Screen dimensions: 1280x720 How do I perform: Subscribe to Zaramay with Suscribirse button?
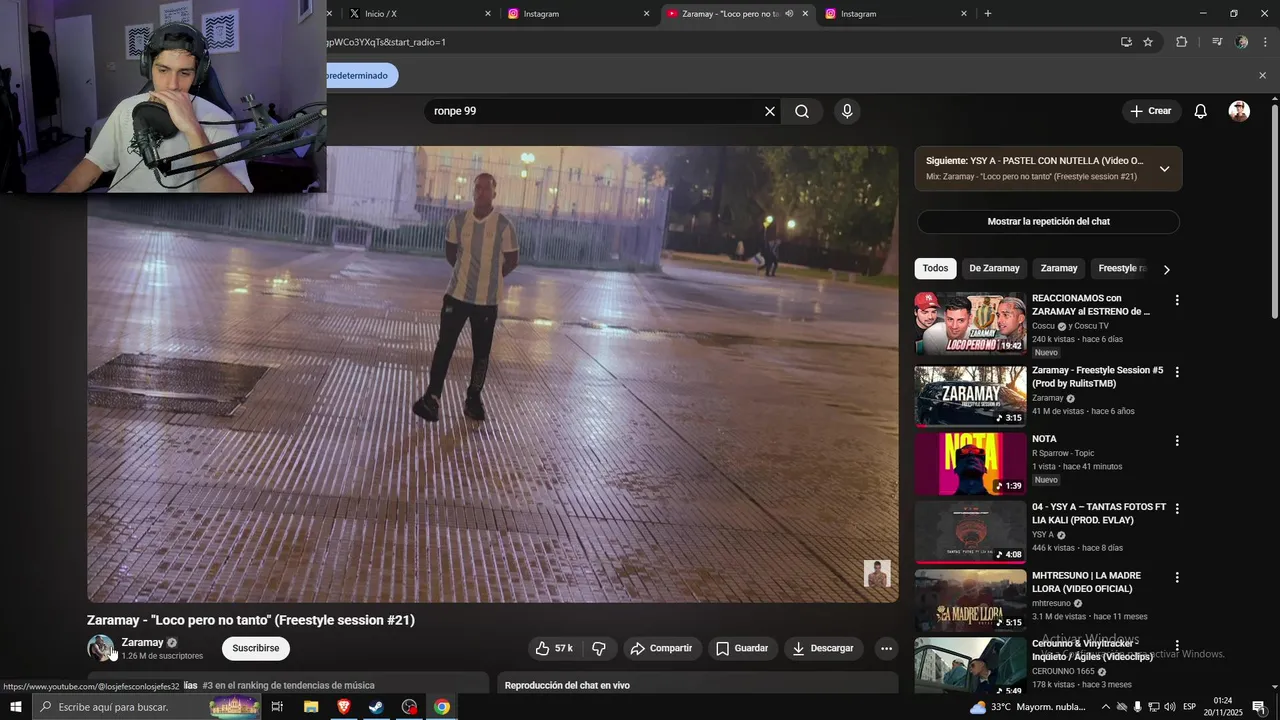(x=256, y=648)
